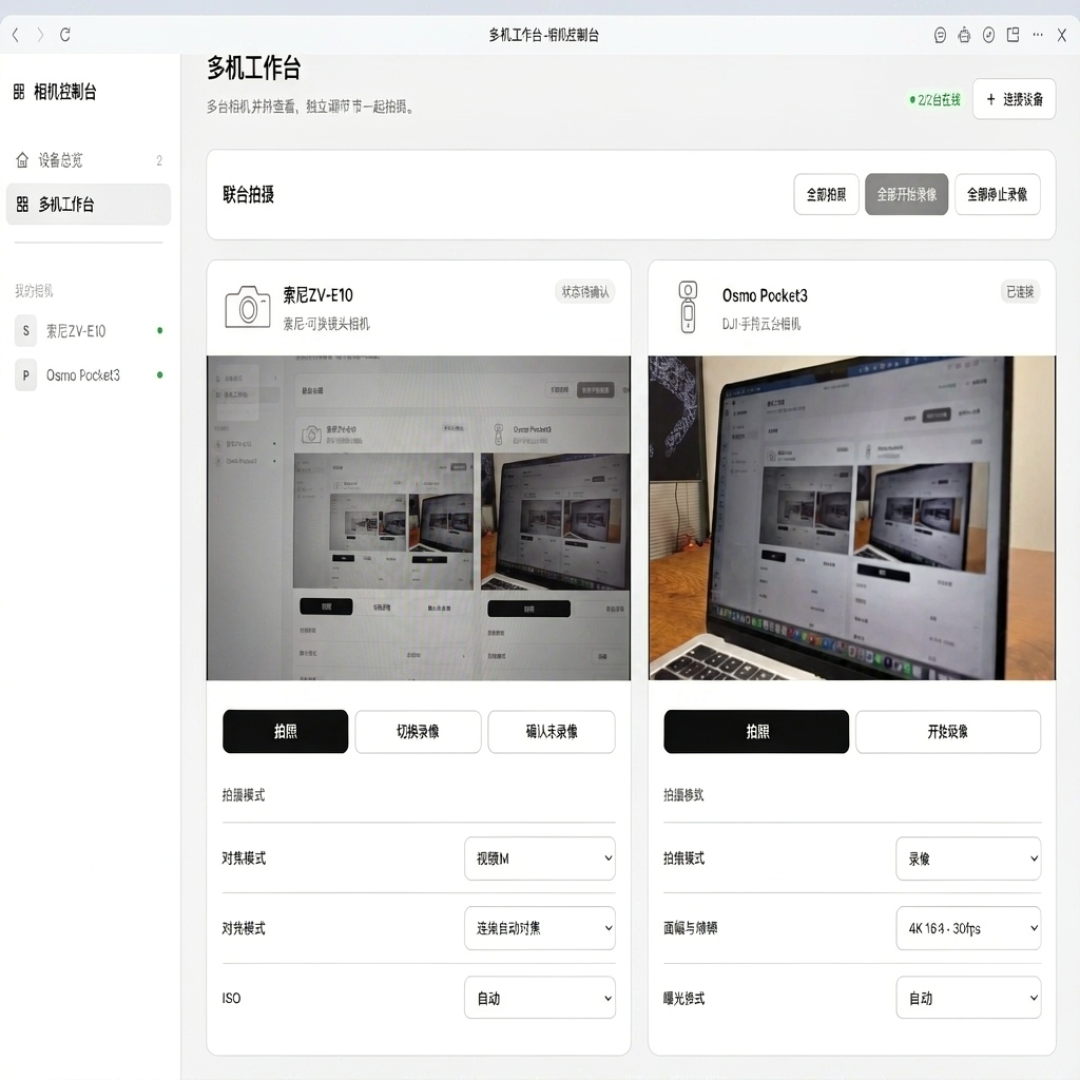Image resolution: width=1080 pixels, height=1080 pixels.
Task: Click the gimbal icon on Osmo Pocket3 card
Action: 687,307
